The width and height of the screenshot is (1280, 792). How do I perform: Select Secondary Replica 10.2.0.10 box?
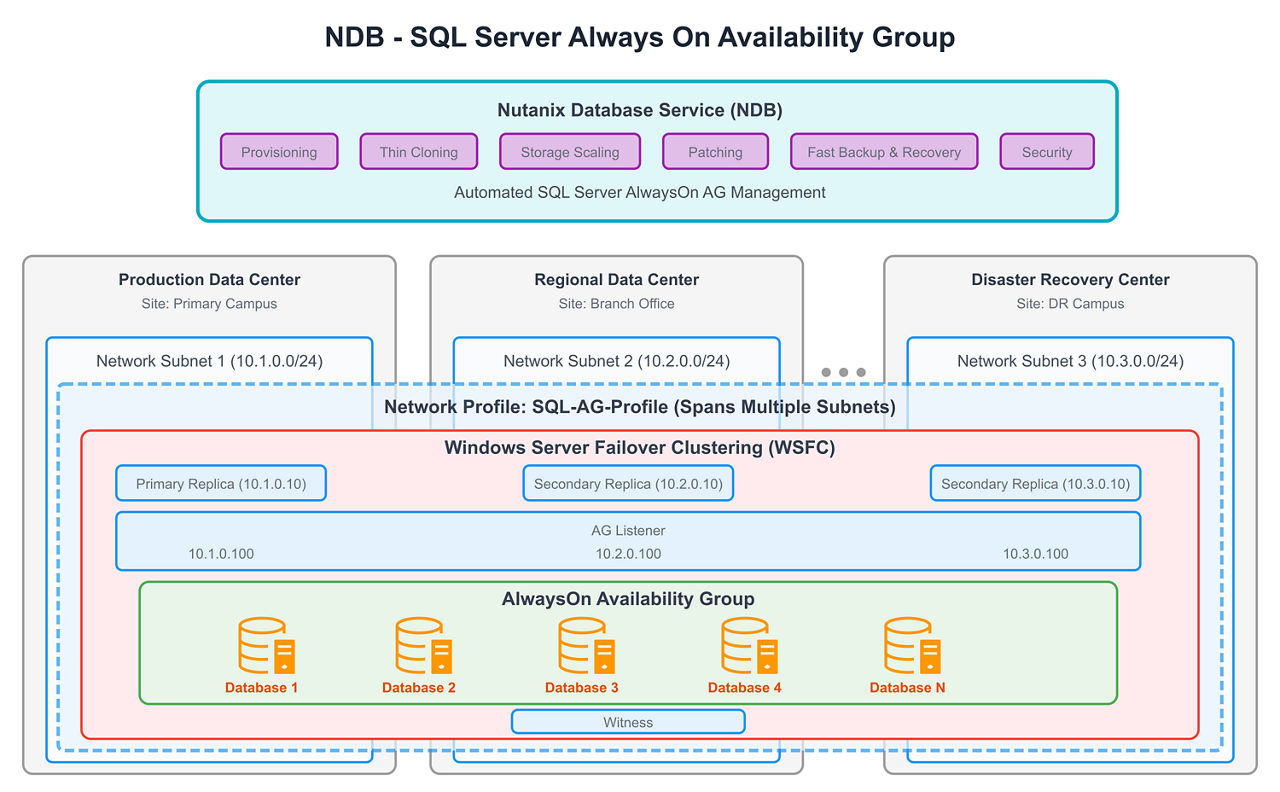[628, 483]
